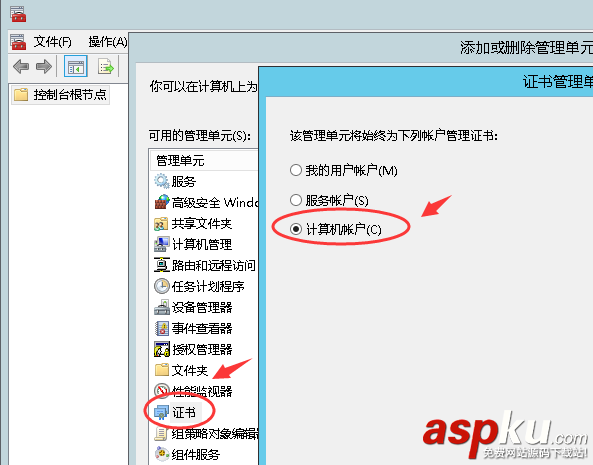This screenshot has height=465, width=593.
Task: Click the MMC console icon in title bar
Action: (18, 14)
